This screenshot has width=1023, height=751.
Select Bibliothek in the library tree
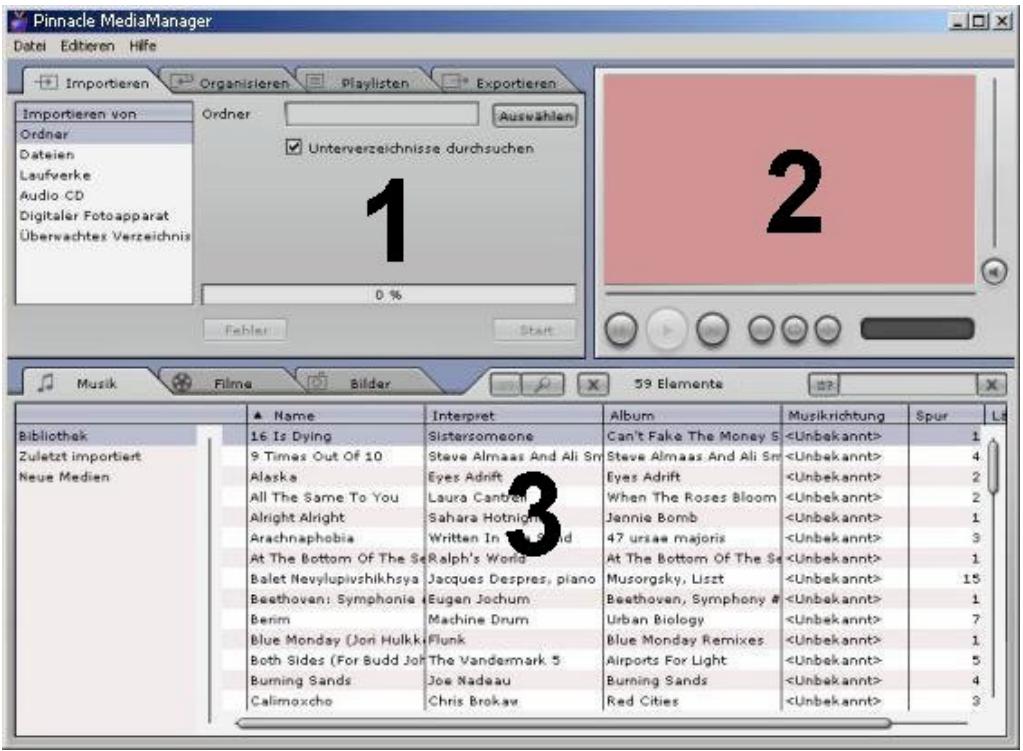106,436
